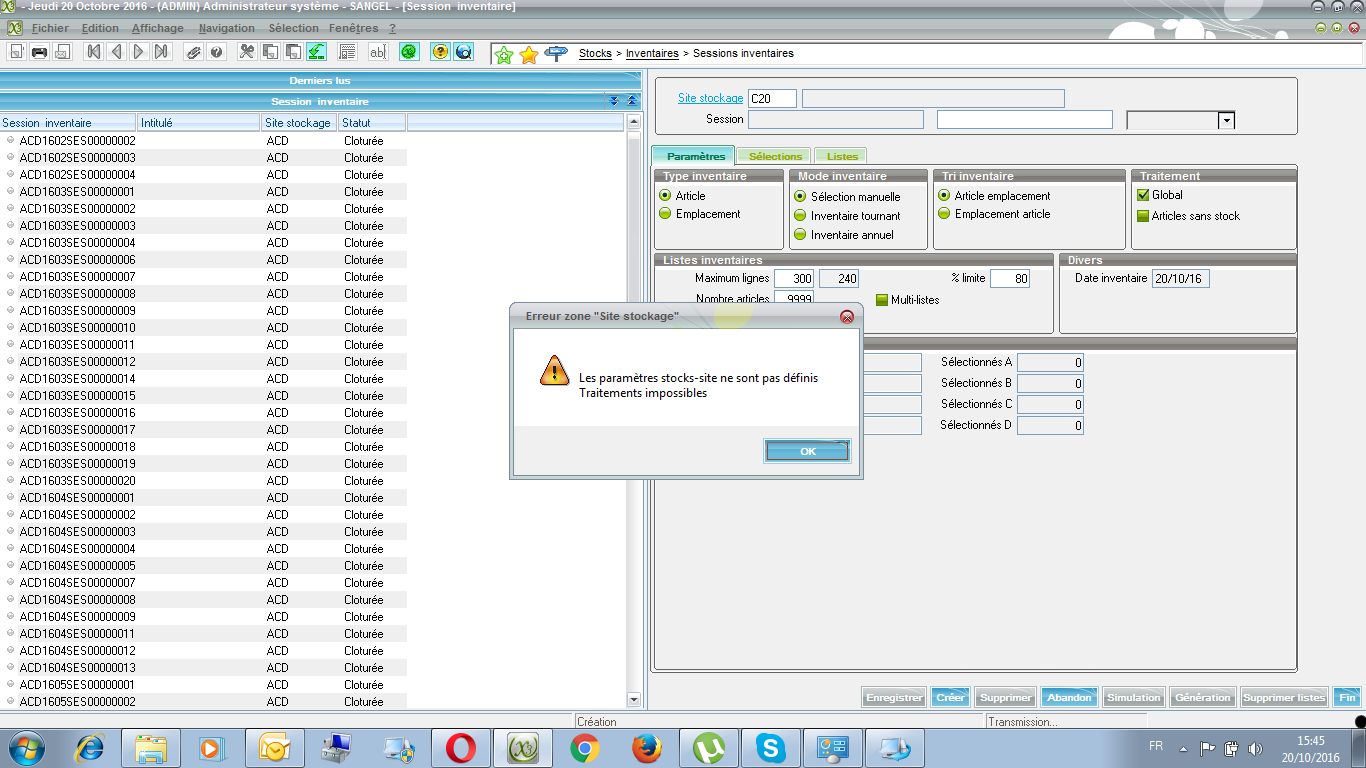Collapse the Session inventaire list with the double up arrow

(x=632, y=101)
